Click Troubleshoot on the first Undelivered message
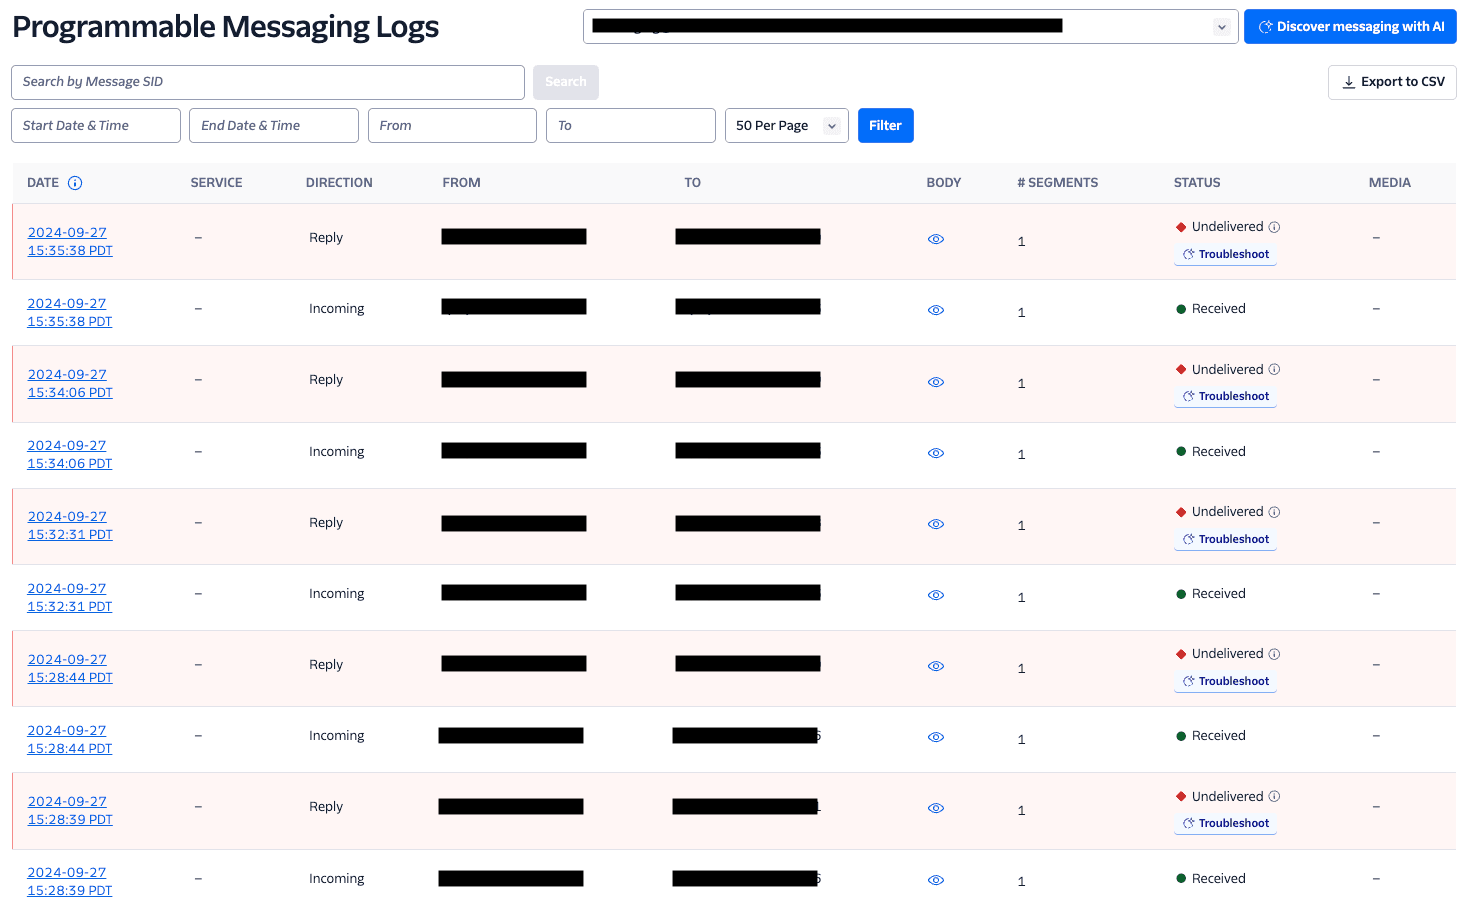The height and width of the screenshot is (915, 1475). point(1225,253)
